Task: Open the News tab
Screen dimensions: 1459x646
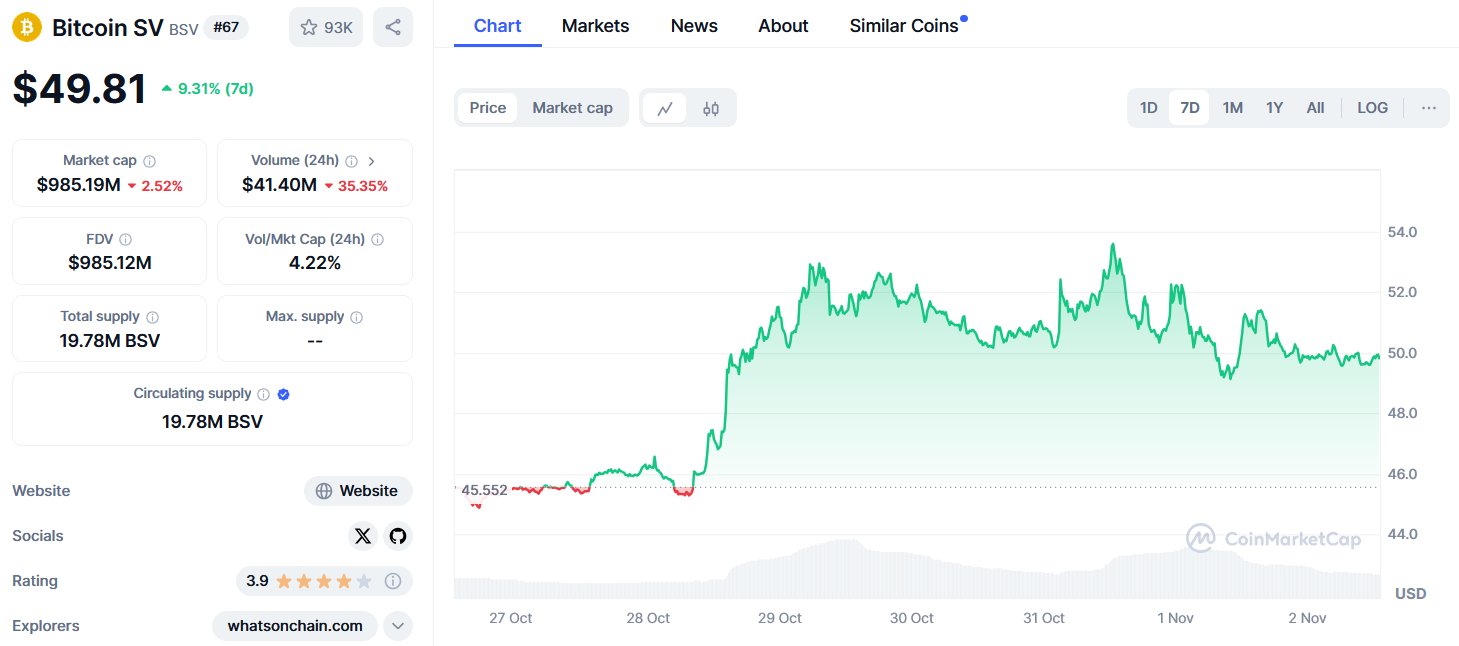Action: [x=694, y=26]
